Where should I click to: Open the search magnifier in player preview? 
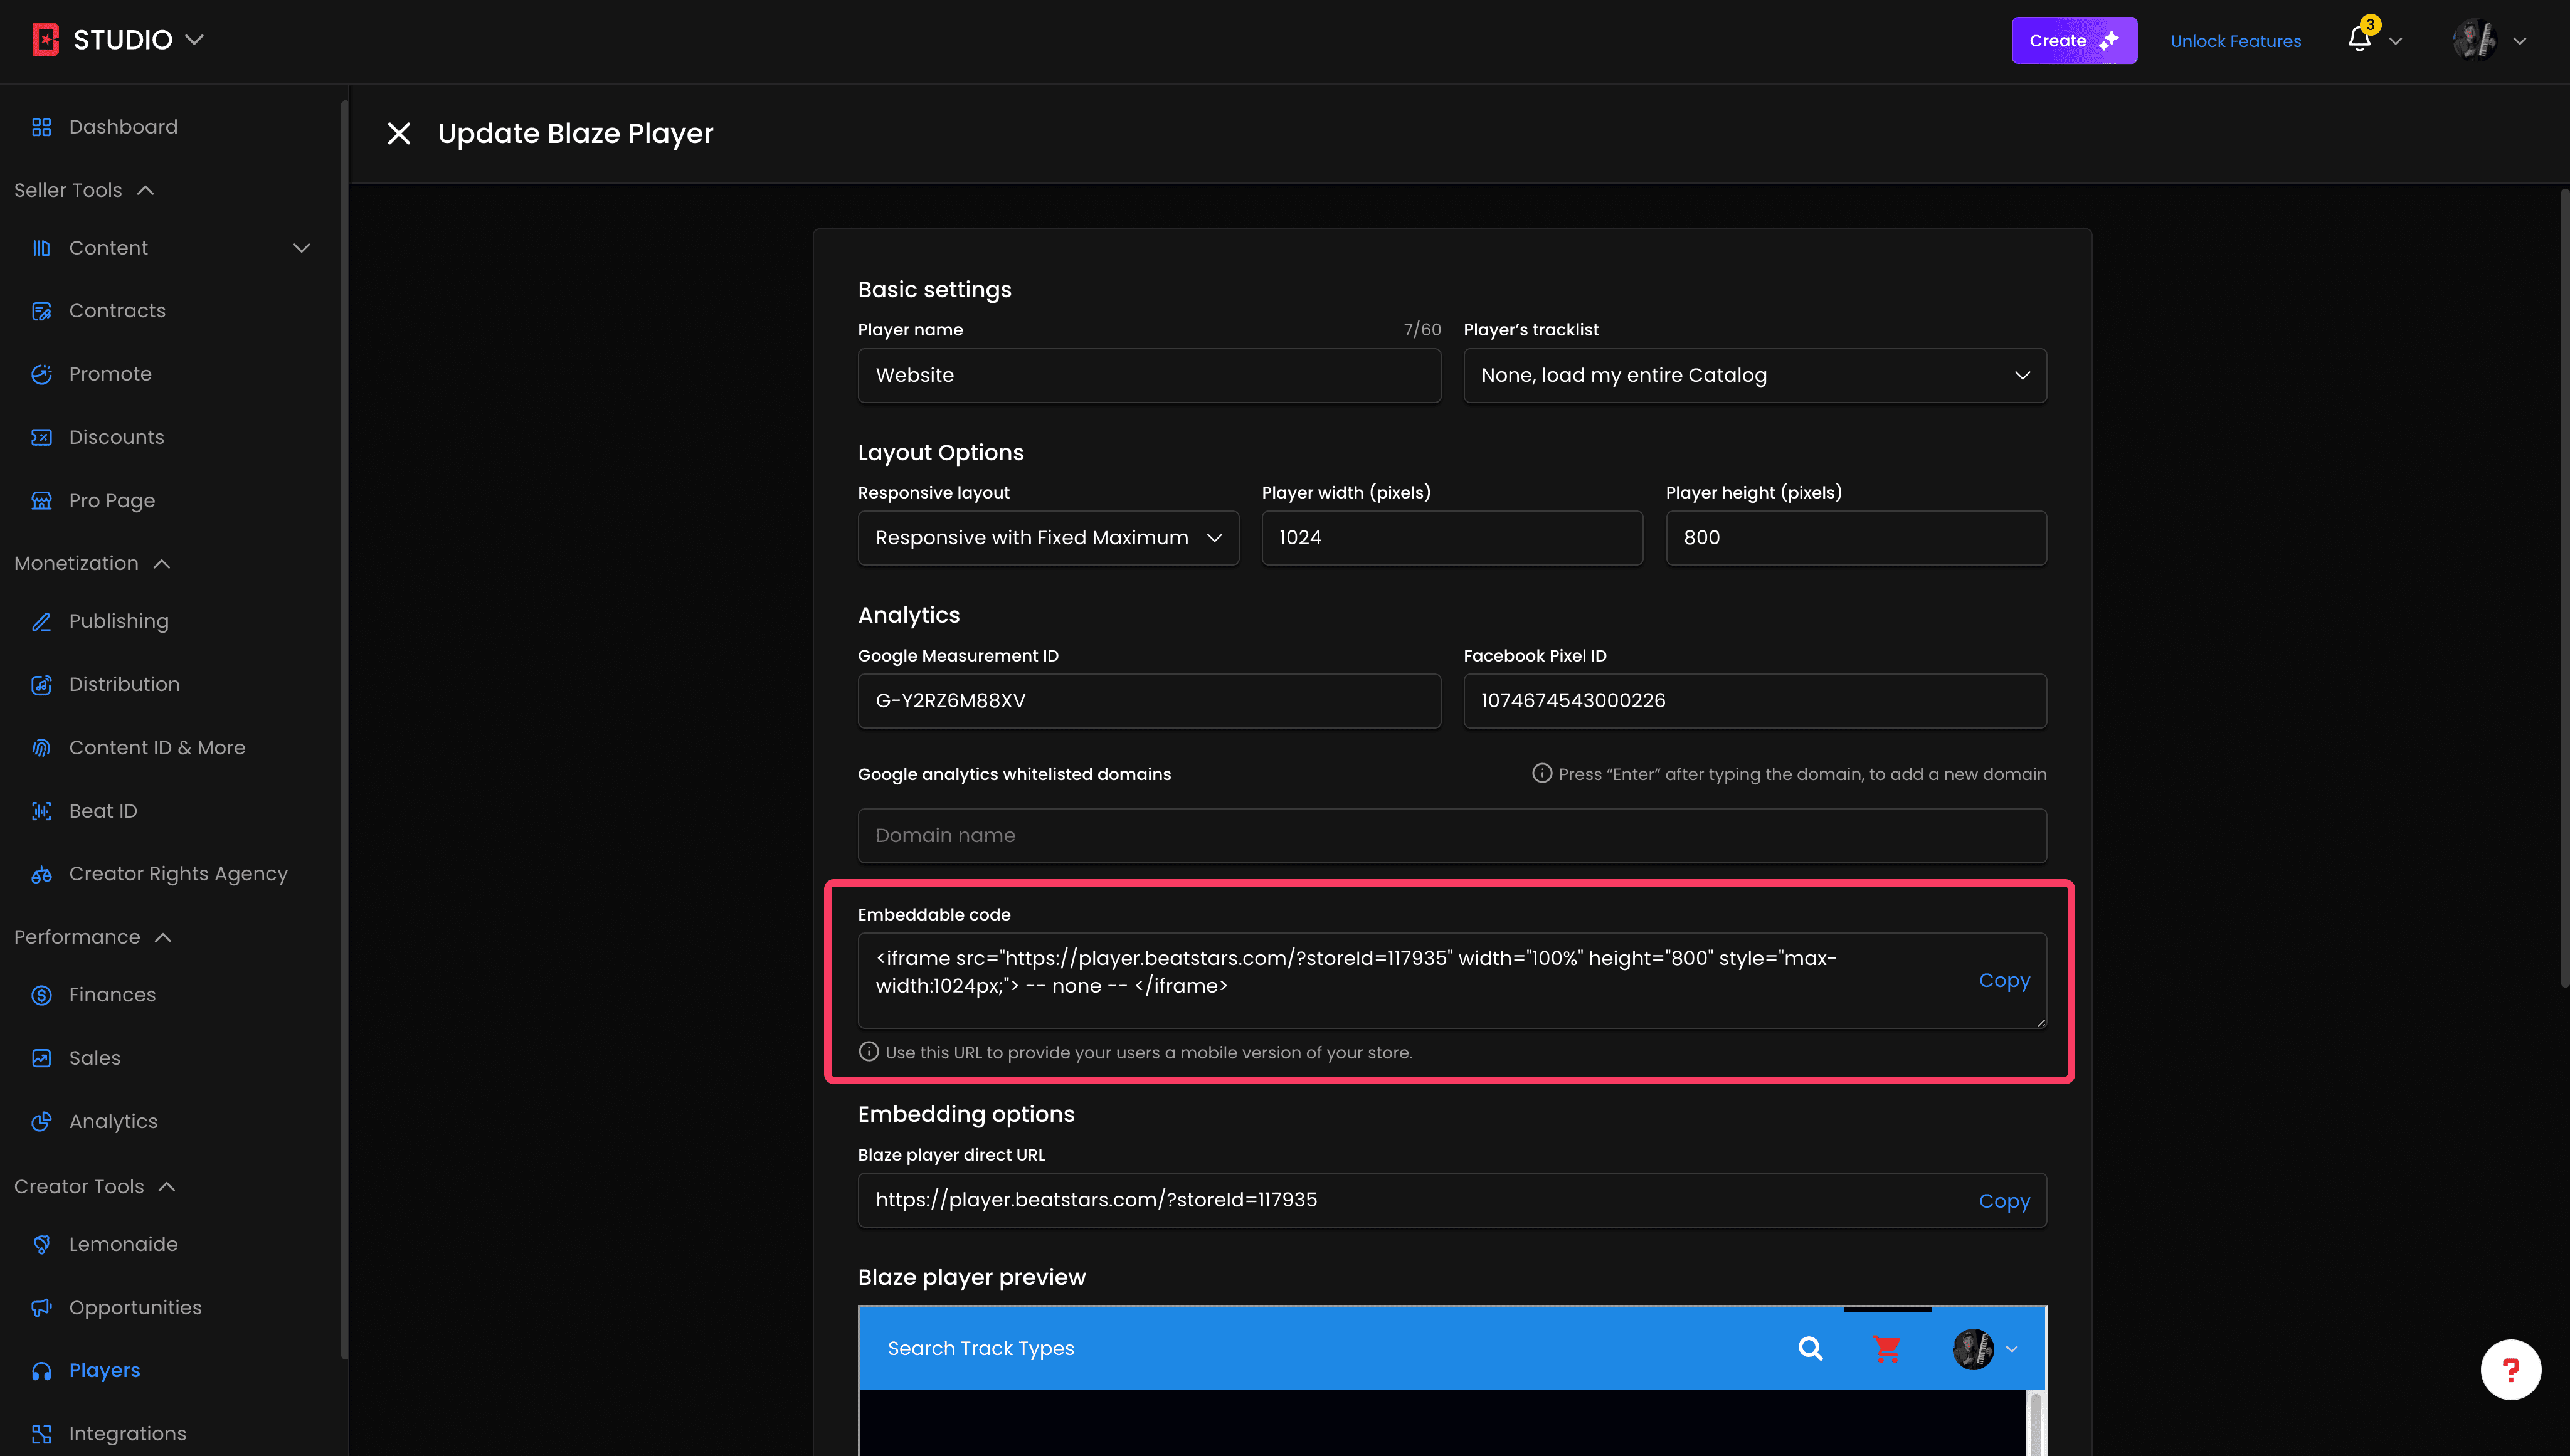pos(1810,1348)
